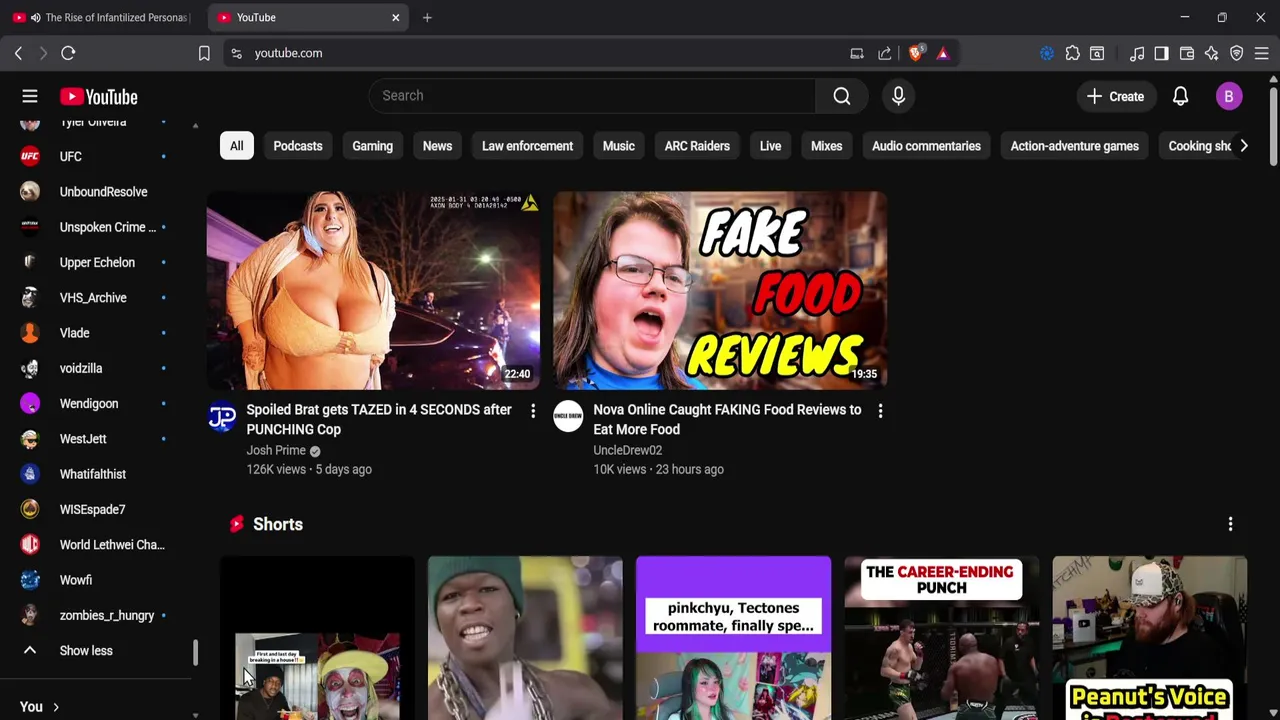Screen dimensions: 1280x720
Task: Select the Live filter chip
Action: (x=770, y=146)
